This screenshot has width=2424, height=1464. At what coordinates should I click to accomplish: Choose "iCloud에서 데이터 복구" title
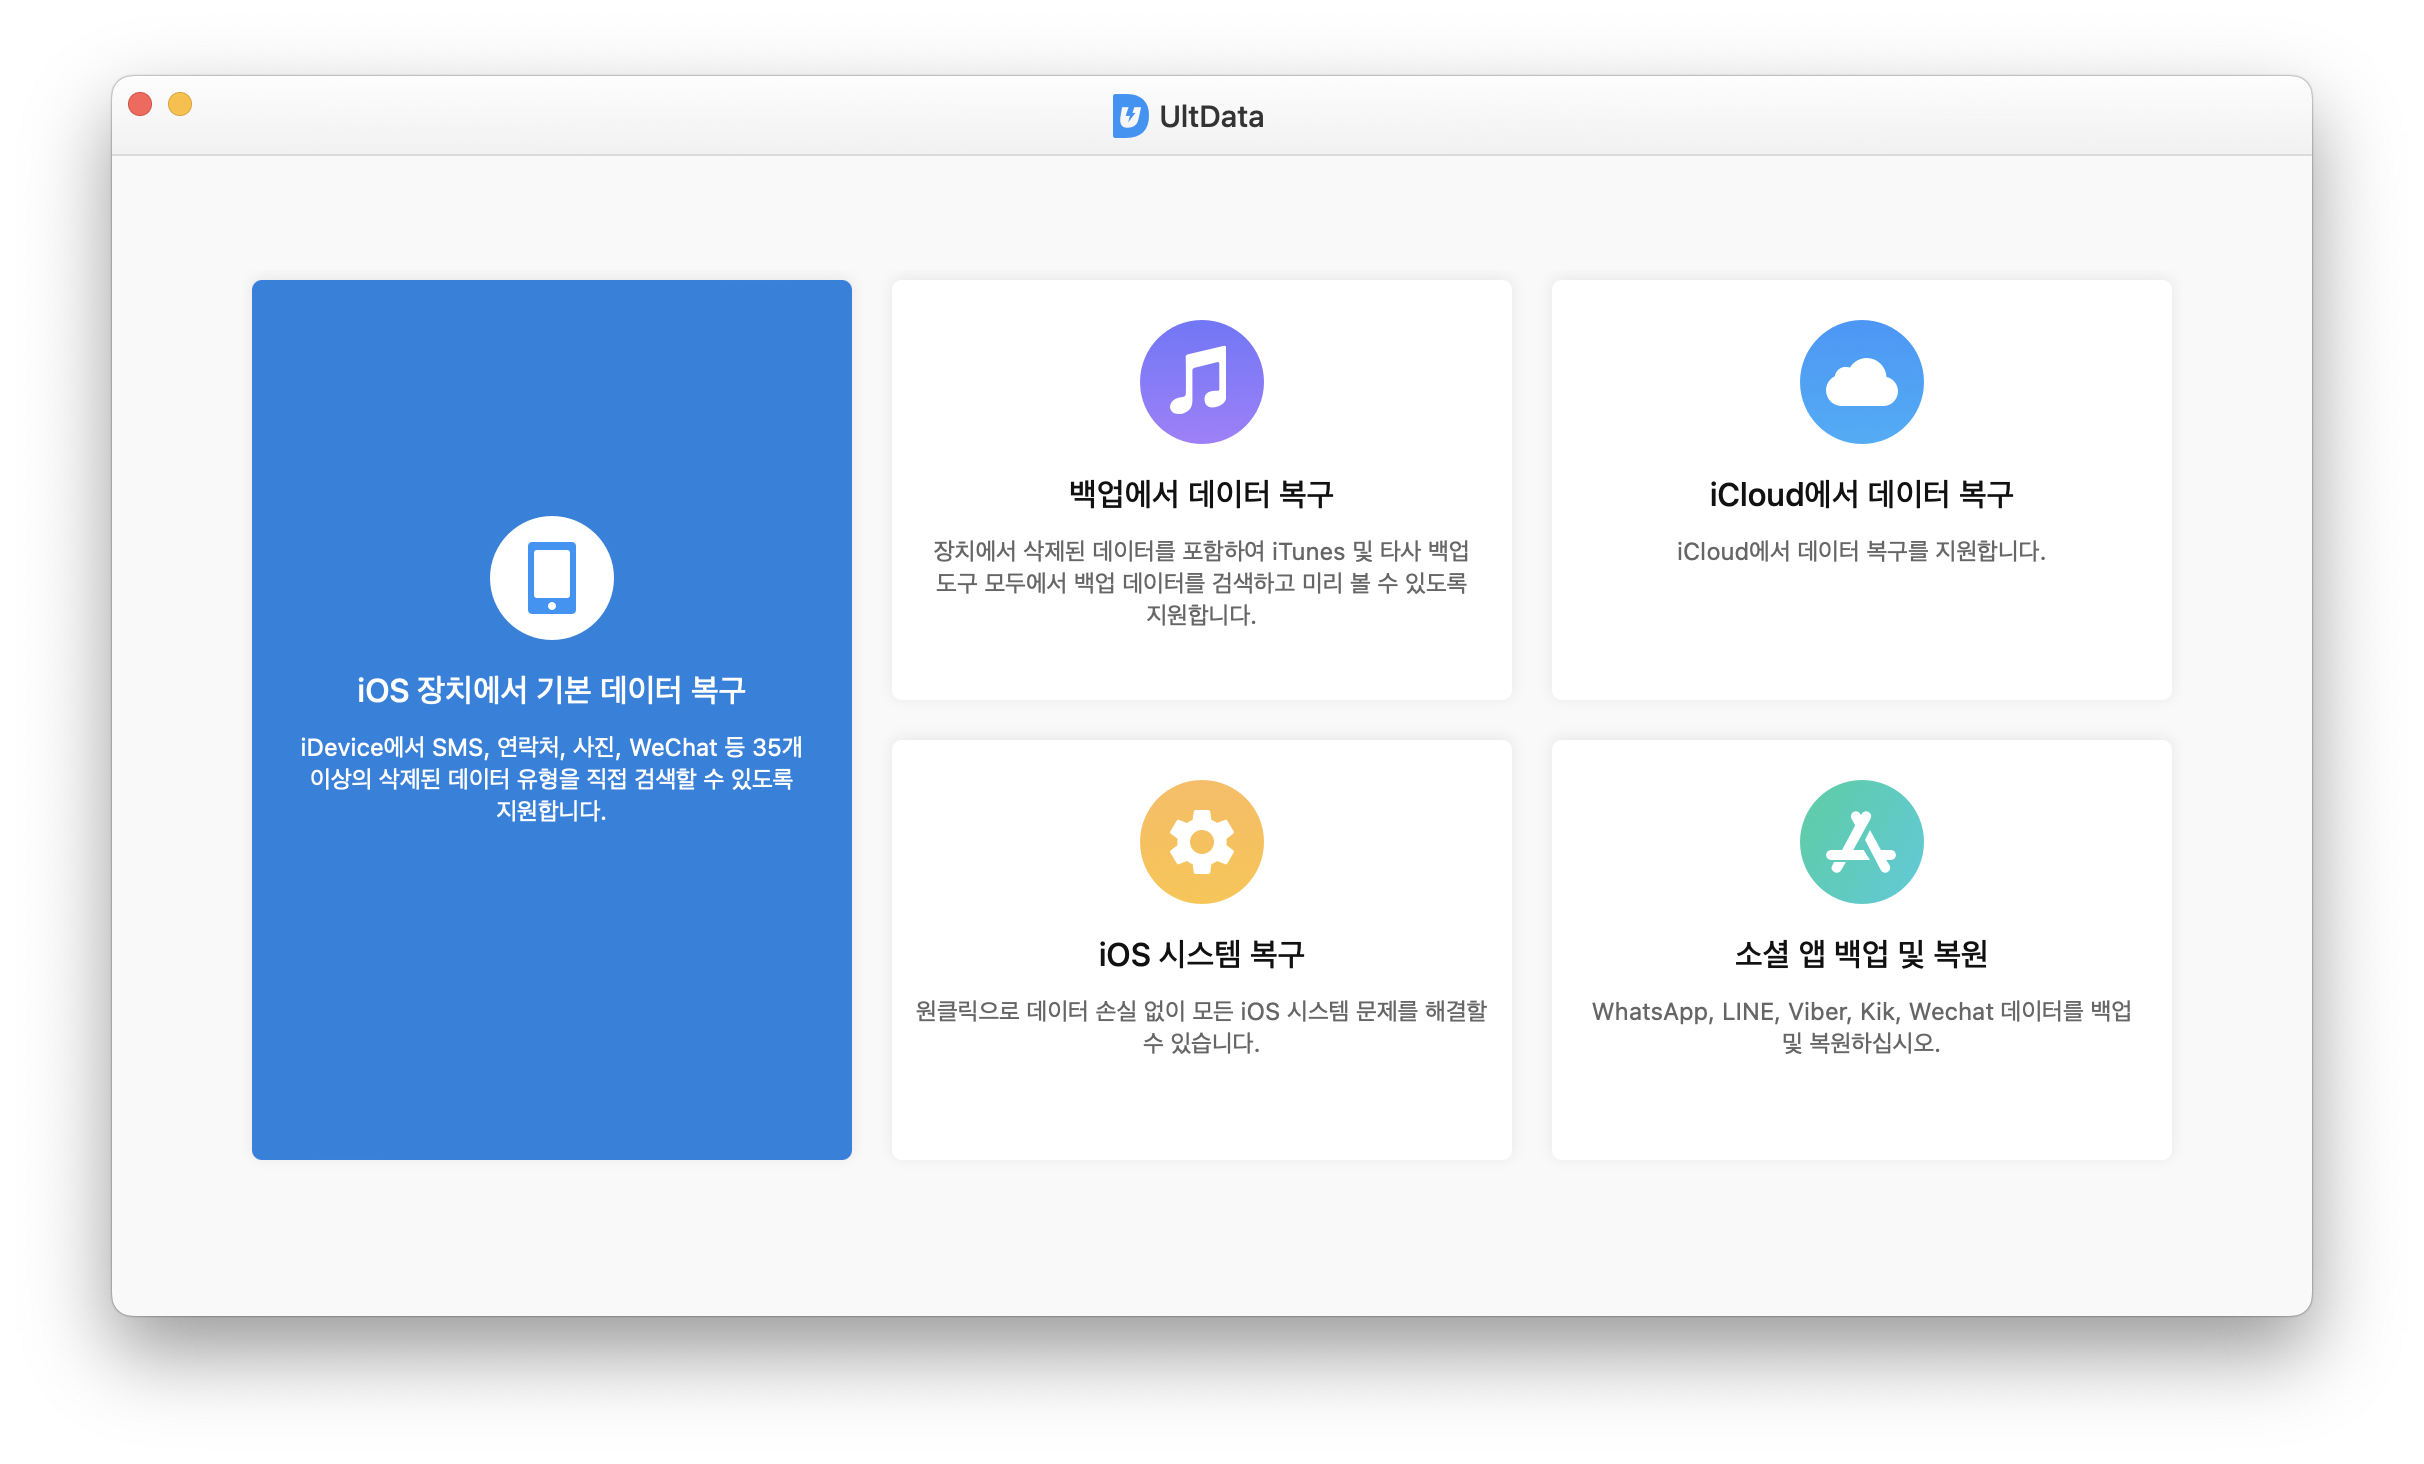pos(1861,494)
